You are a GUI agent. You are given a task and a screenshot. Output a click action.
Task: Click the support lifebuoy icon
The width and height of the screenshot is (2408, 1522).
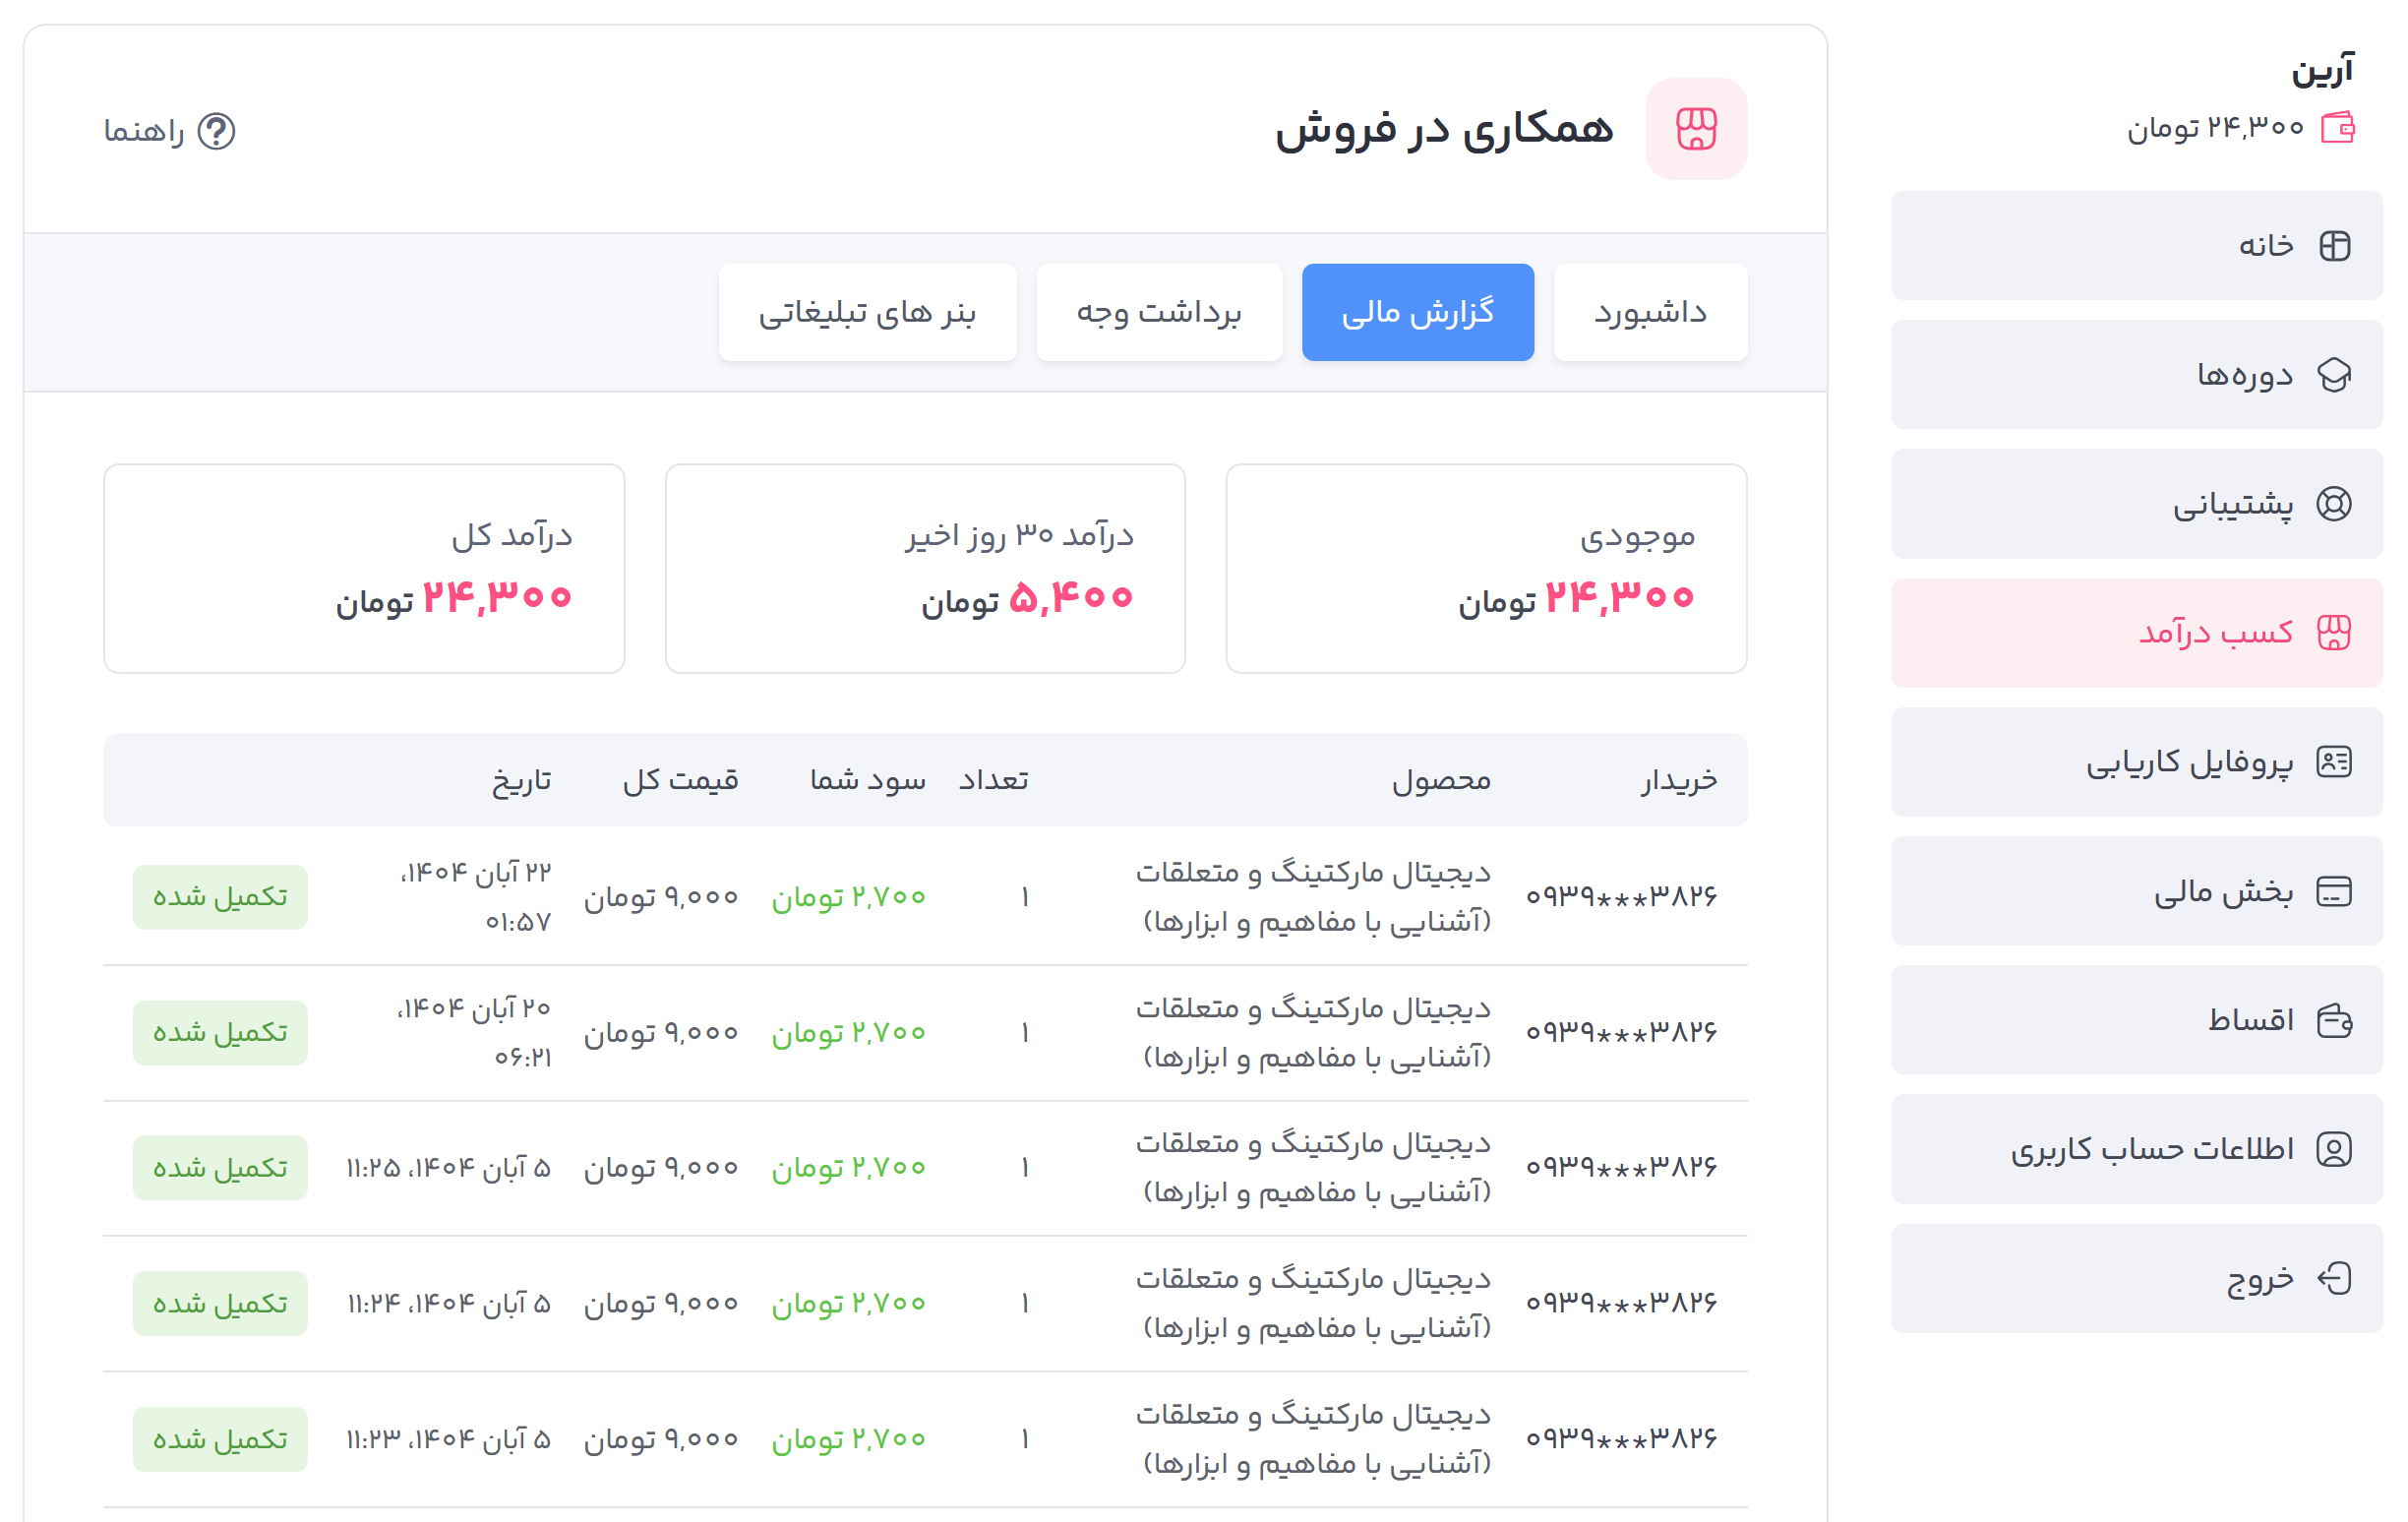(x=2334, y=504)
